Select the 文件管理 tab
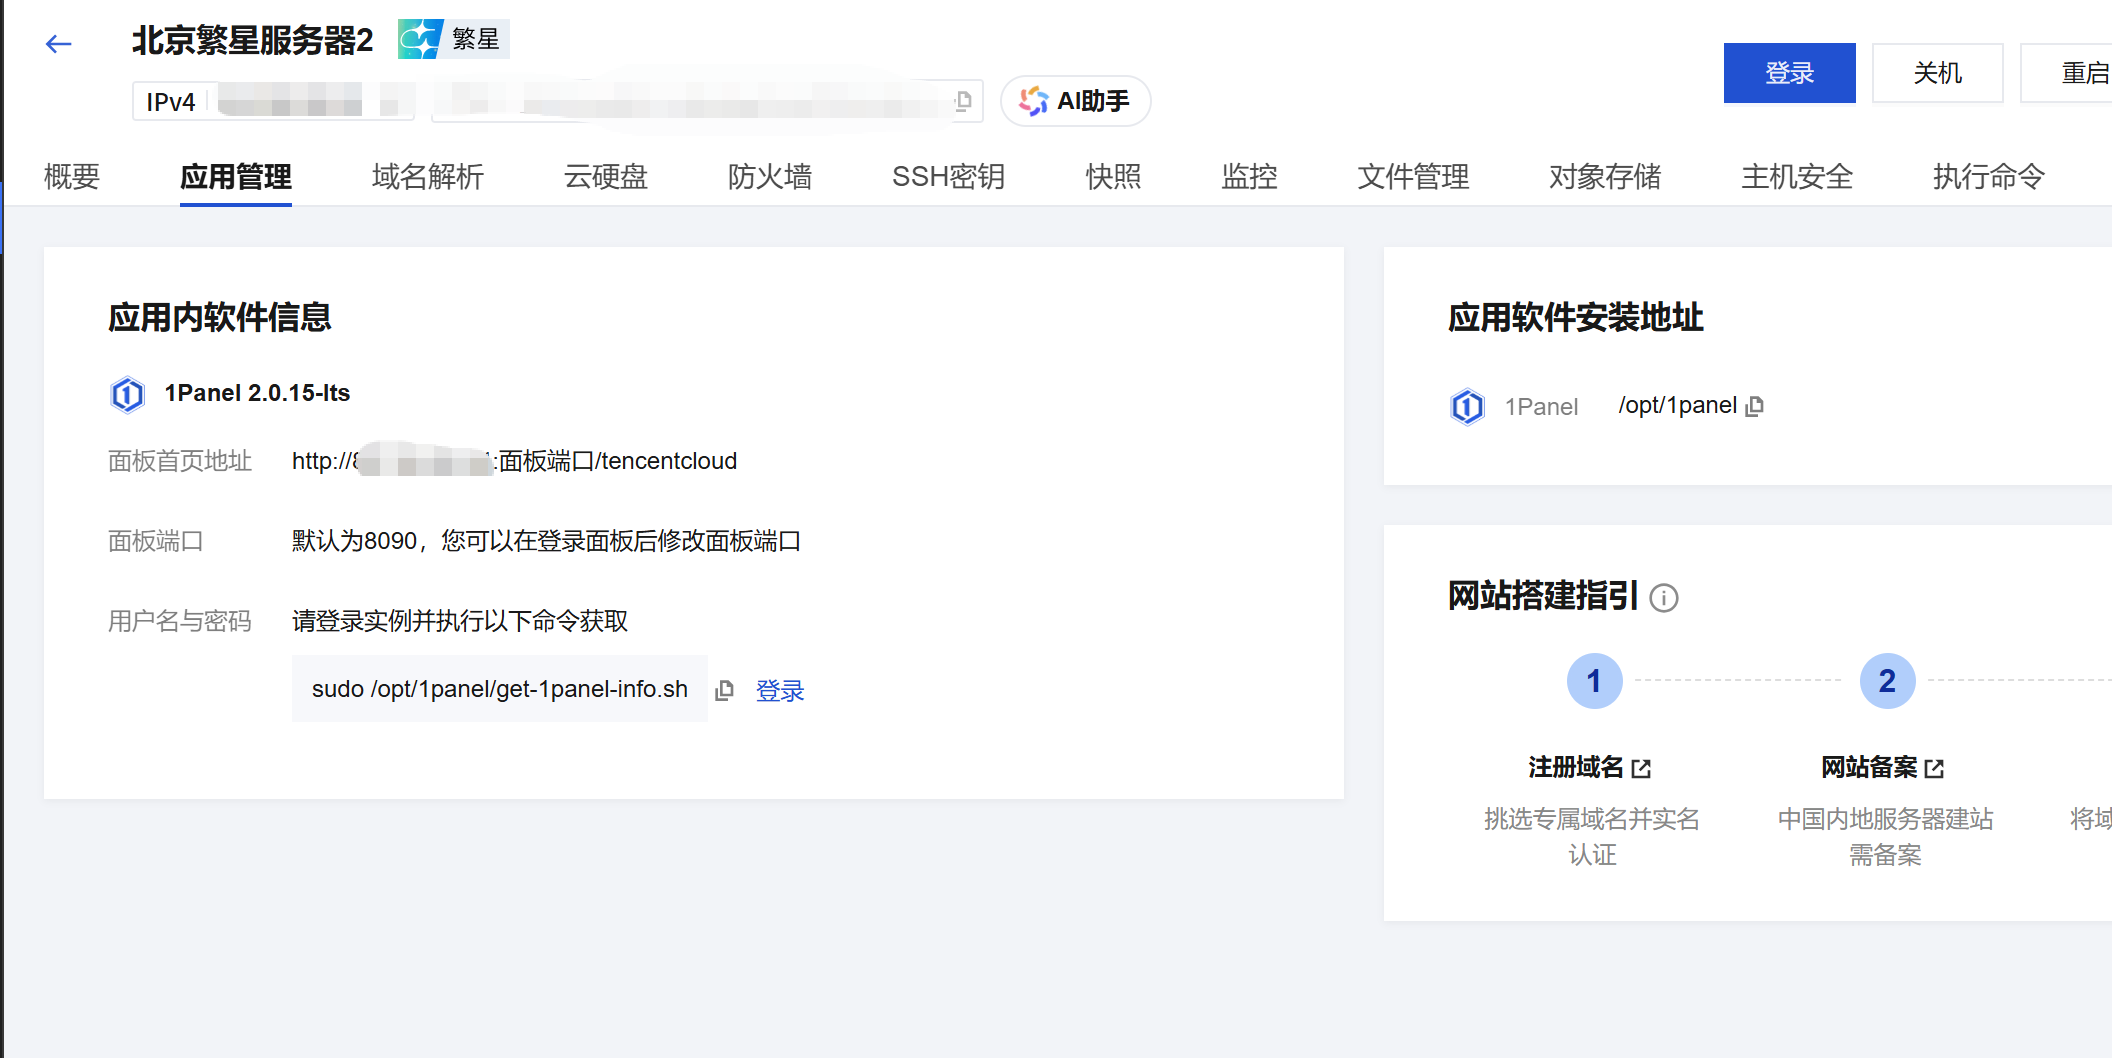Viewport: 2112px width, 1058px height. pyautogui.click(x=1412, y=177)
